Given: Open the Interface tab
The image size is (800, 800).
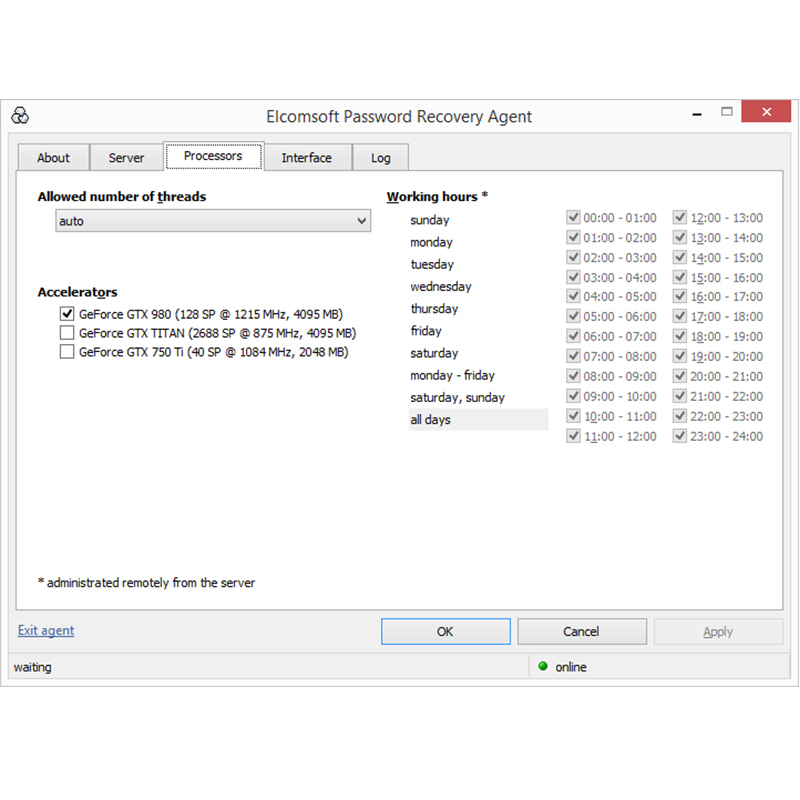Looking at the screenshot, I should pos(307,158).
